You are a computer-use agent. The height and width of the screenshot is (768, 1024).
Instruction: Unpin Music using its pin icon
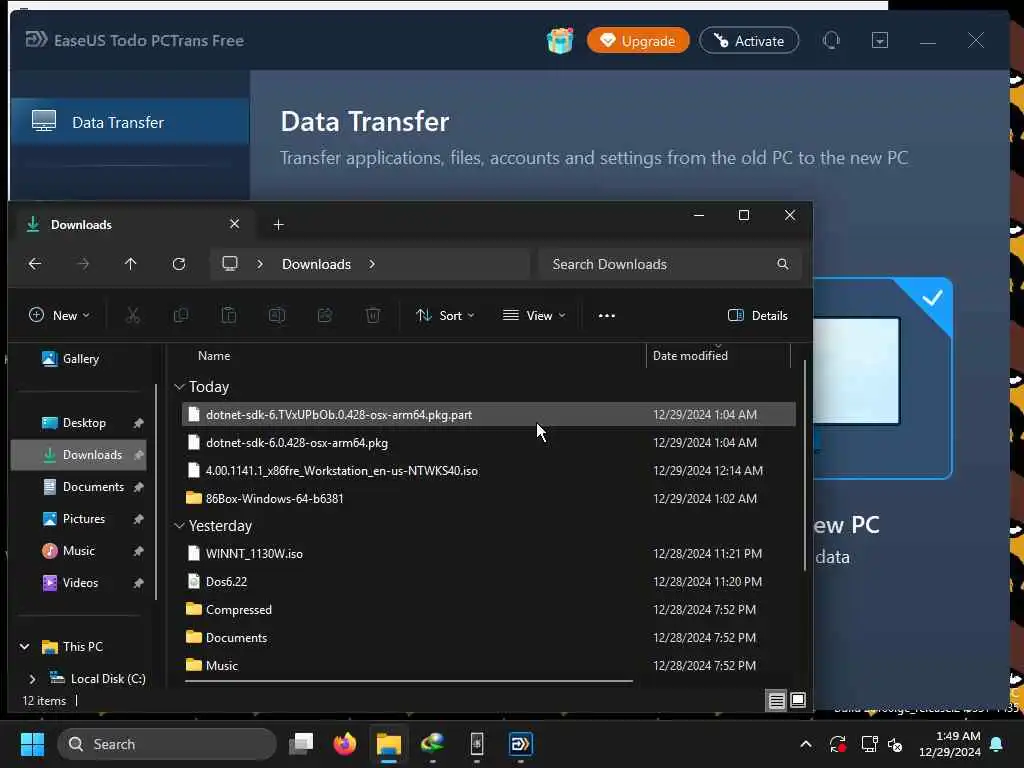(138, 551)
